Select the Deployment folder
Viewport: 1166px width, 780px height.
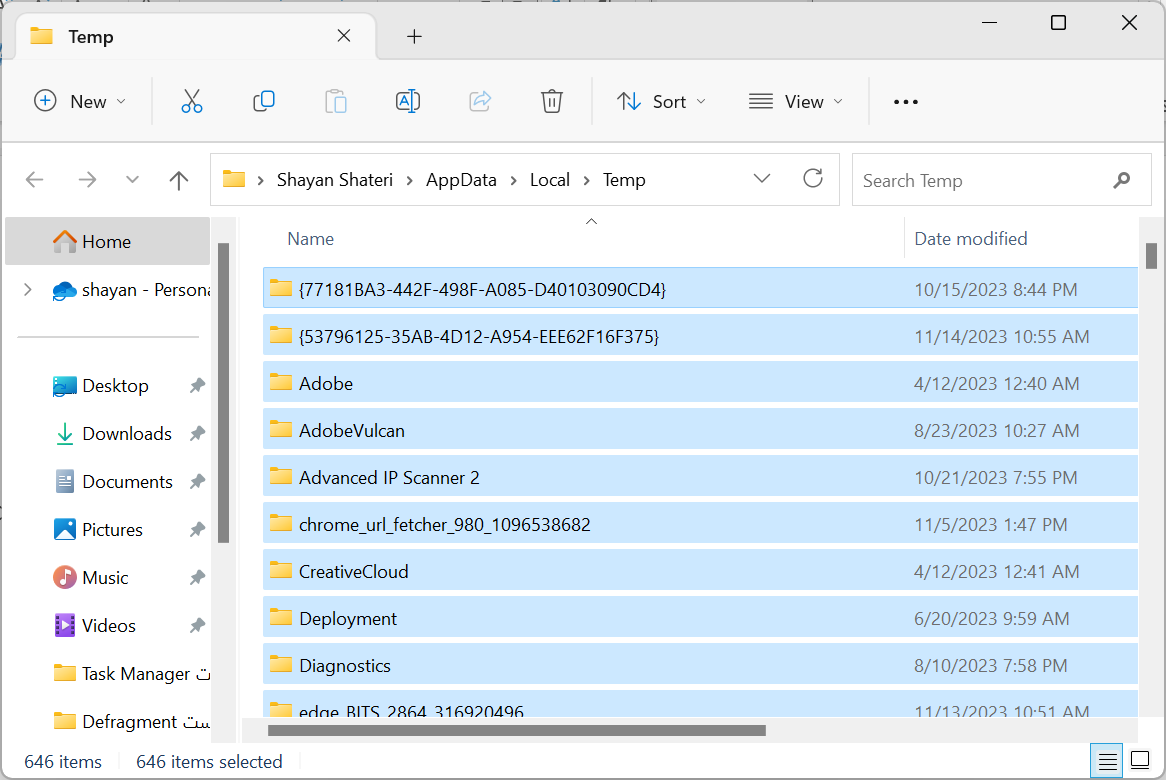point(700,618)
